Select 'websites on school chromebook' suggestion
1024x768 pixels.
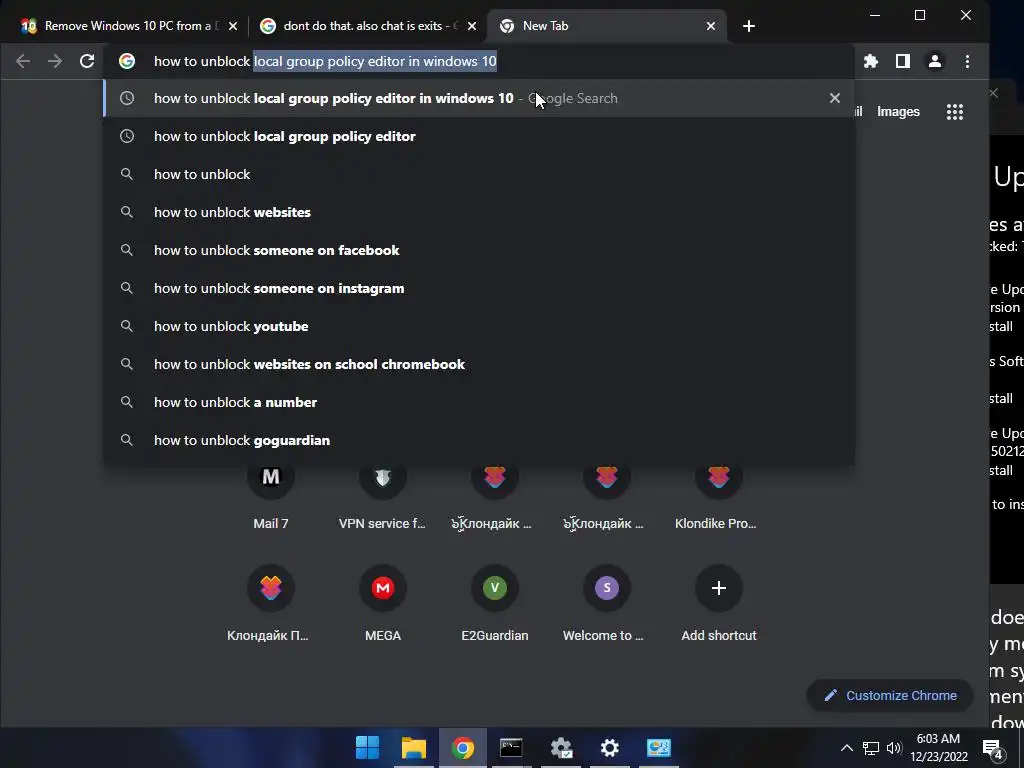(479, 364)
